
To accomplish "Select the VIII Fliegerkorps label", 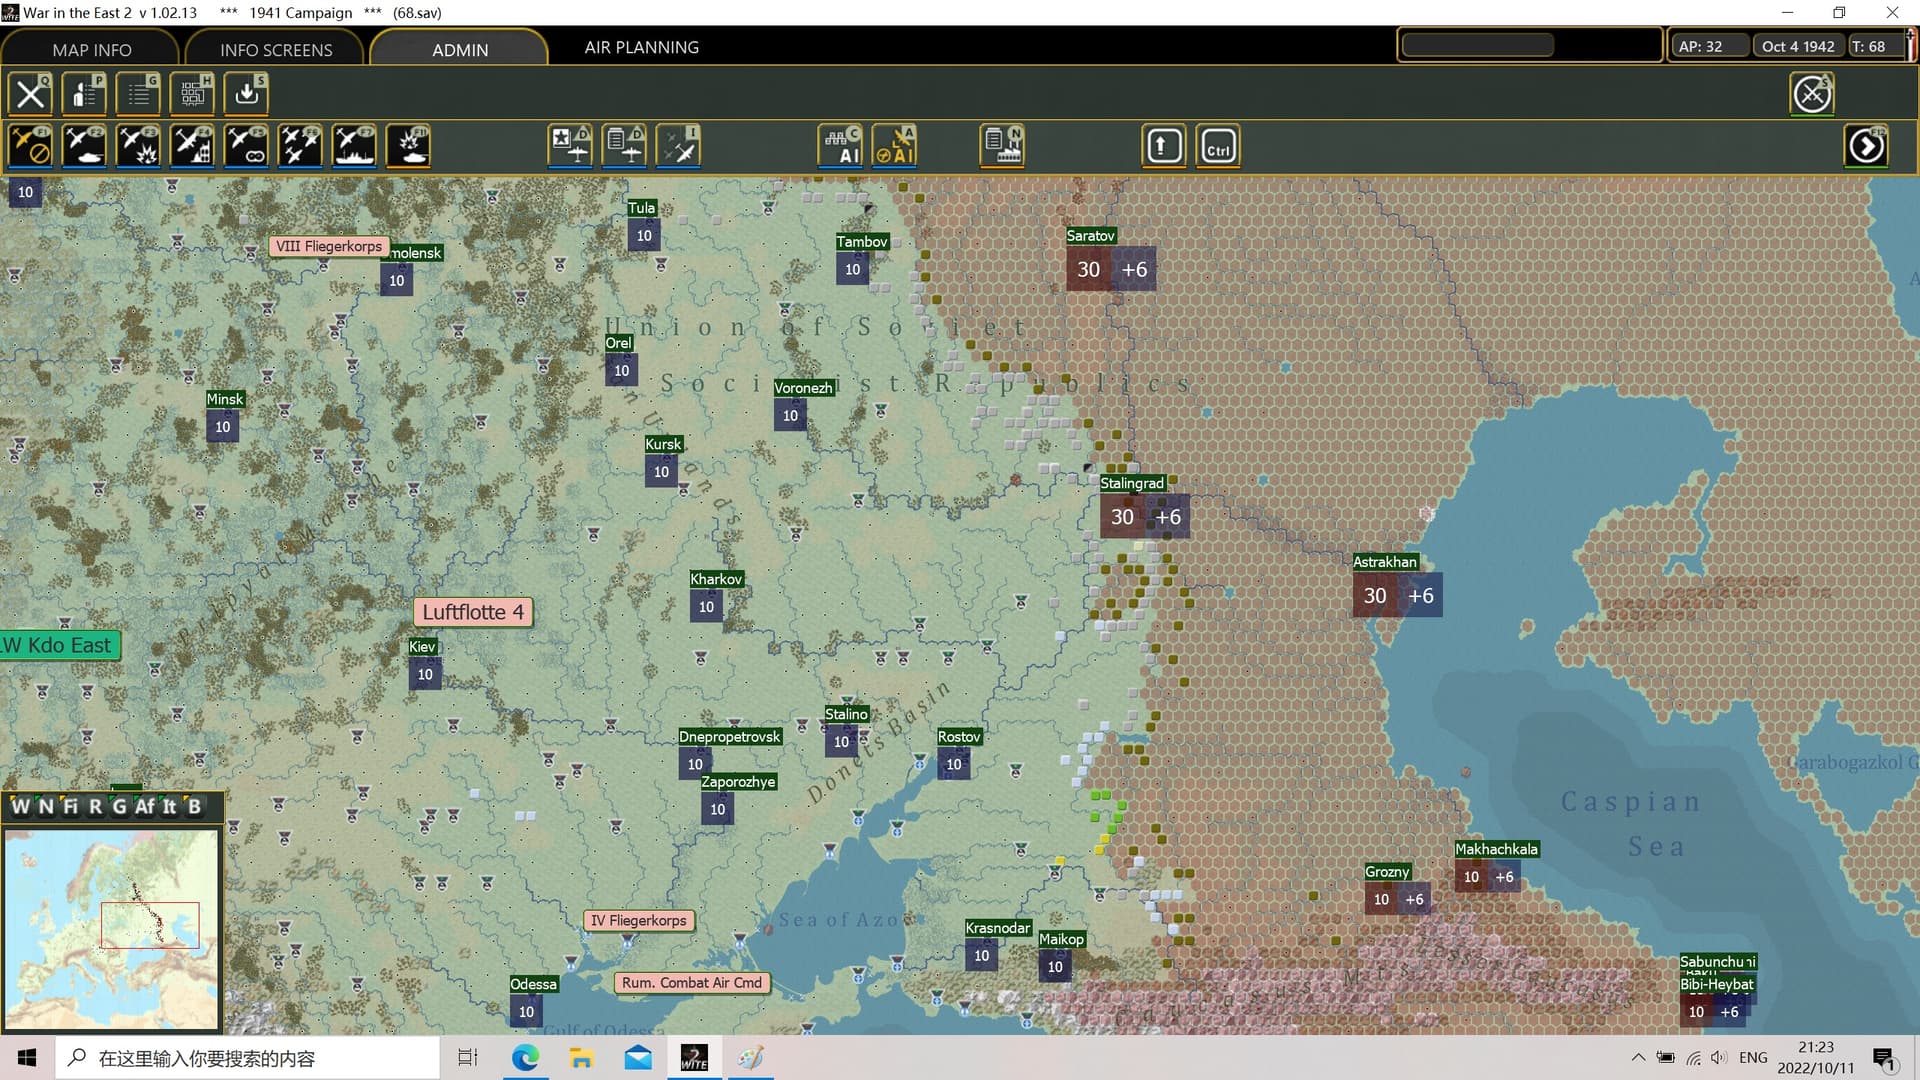I will click(x=329, y=246).
